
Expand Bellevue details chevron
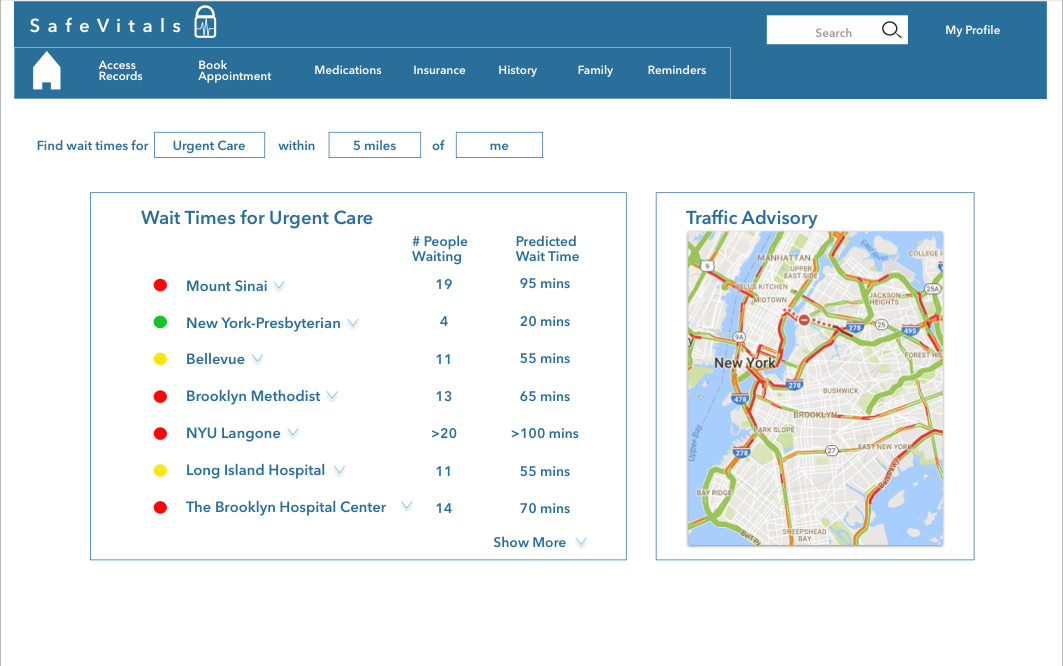258,358
